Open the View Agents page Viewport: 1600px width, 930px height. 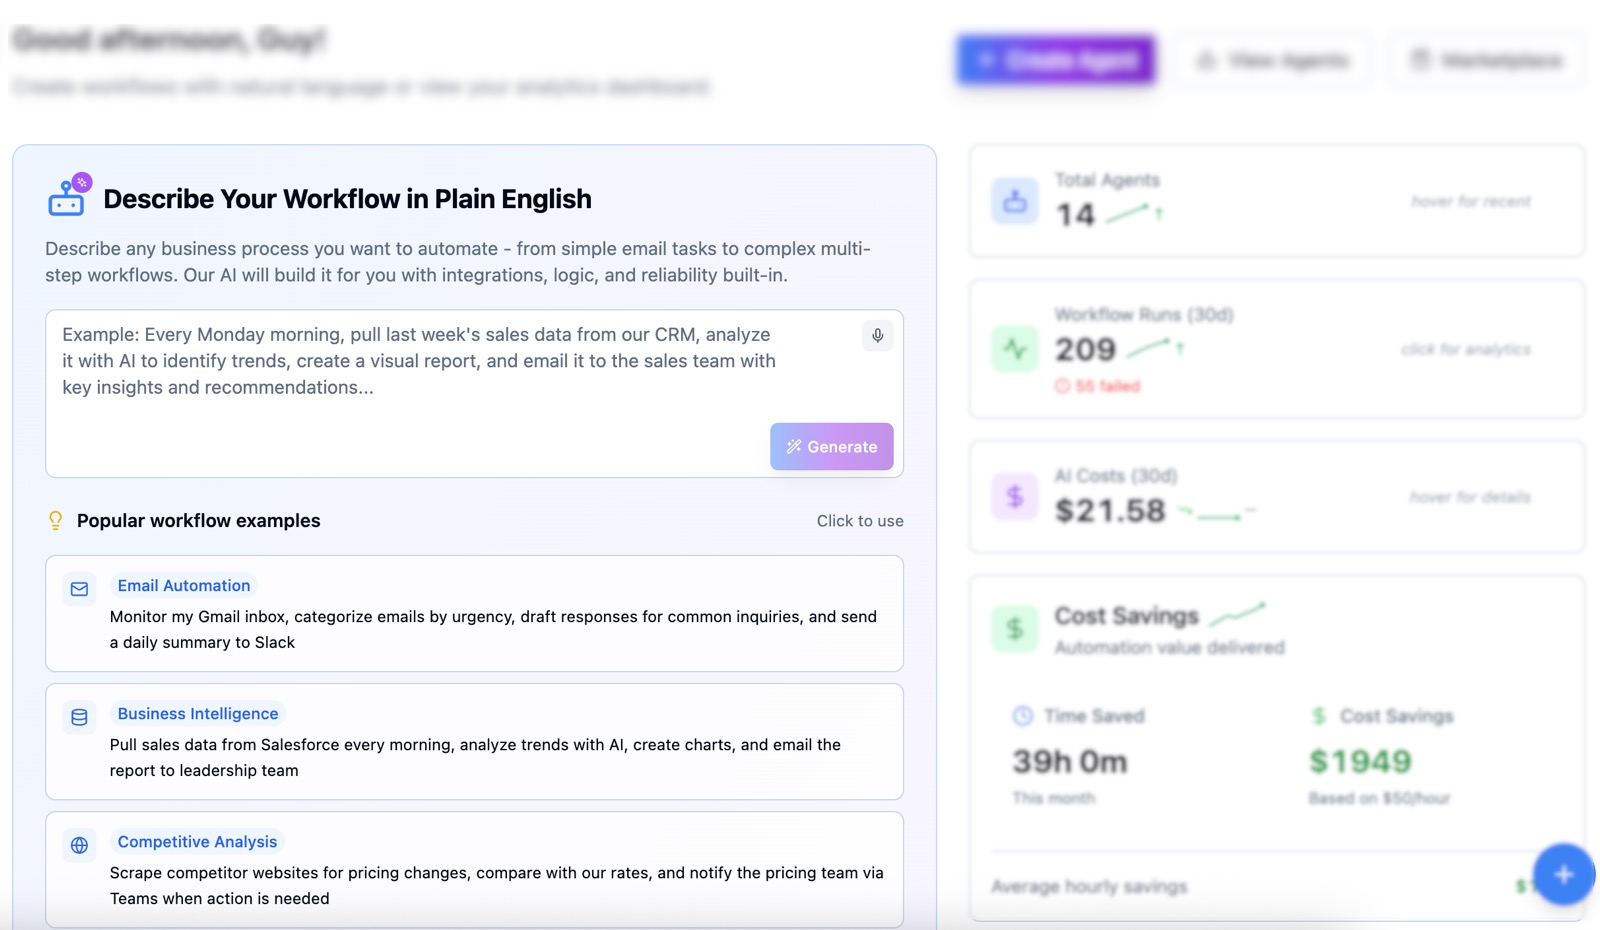(1273, 60)
